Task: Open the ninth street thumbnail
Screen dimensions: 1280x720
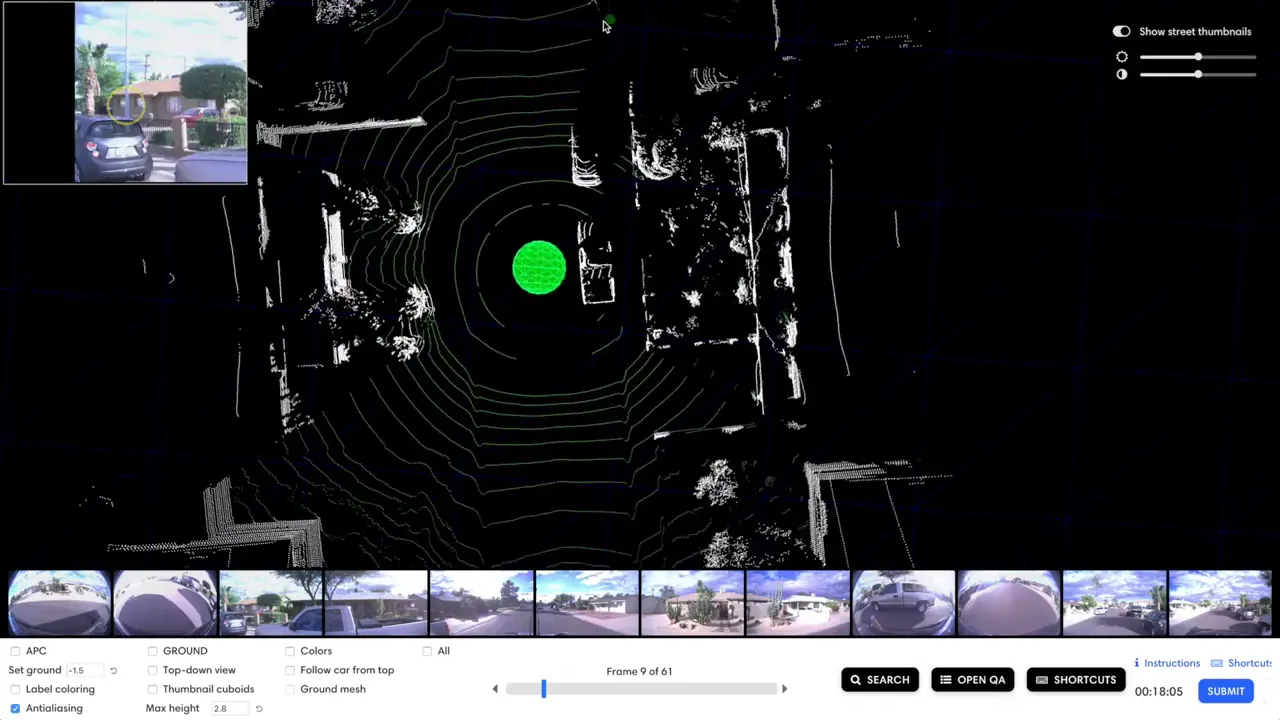Action: point(903,603)
